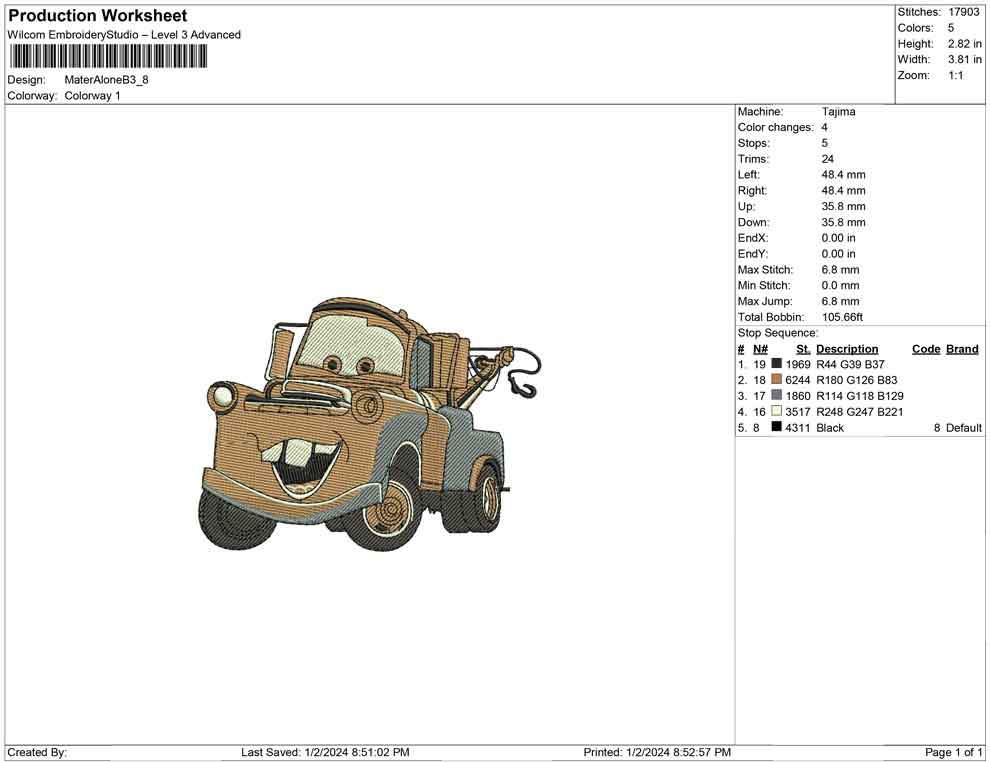This screenshot has height=762, width=990.
Task: Click the dark gray R44 G39 B37 swatch
Action: (777, 364)
